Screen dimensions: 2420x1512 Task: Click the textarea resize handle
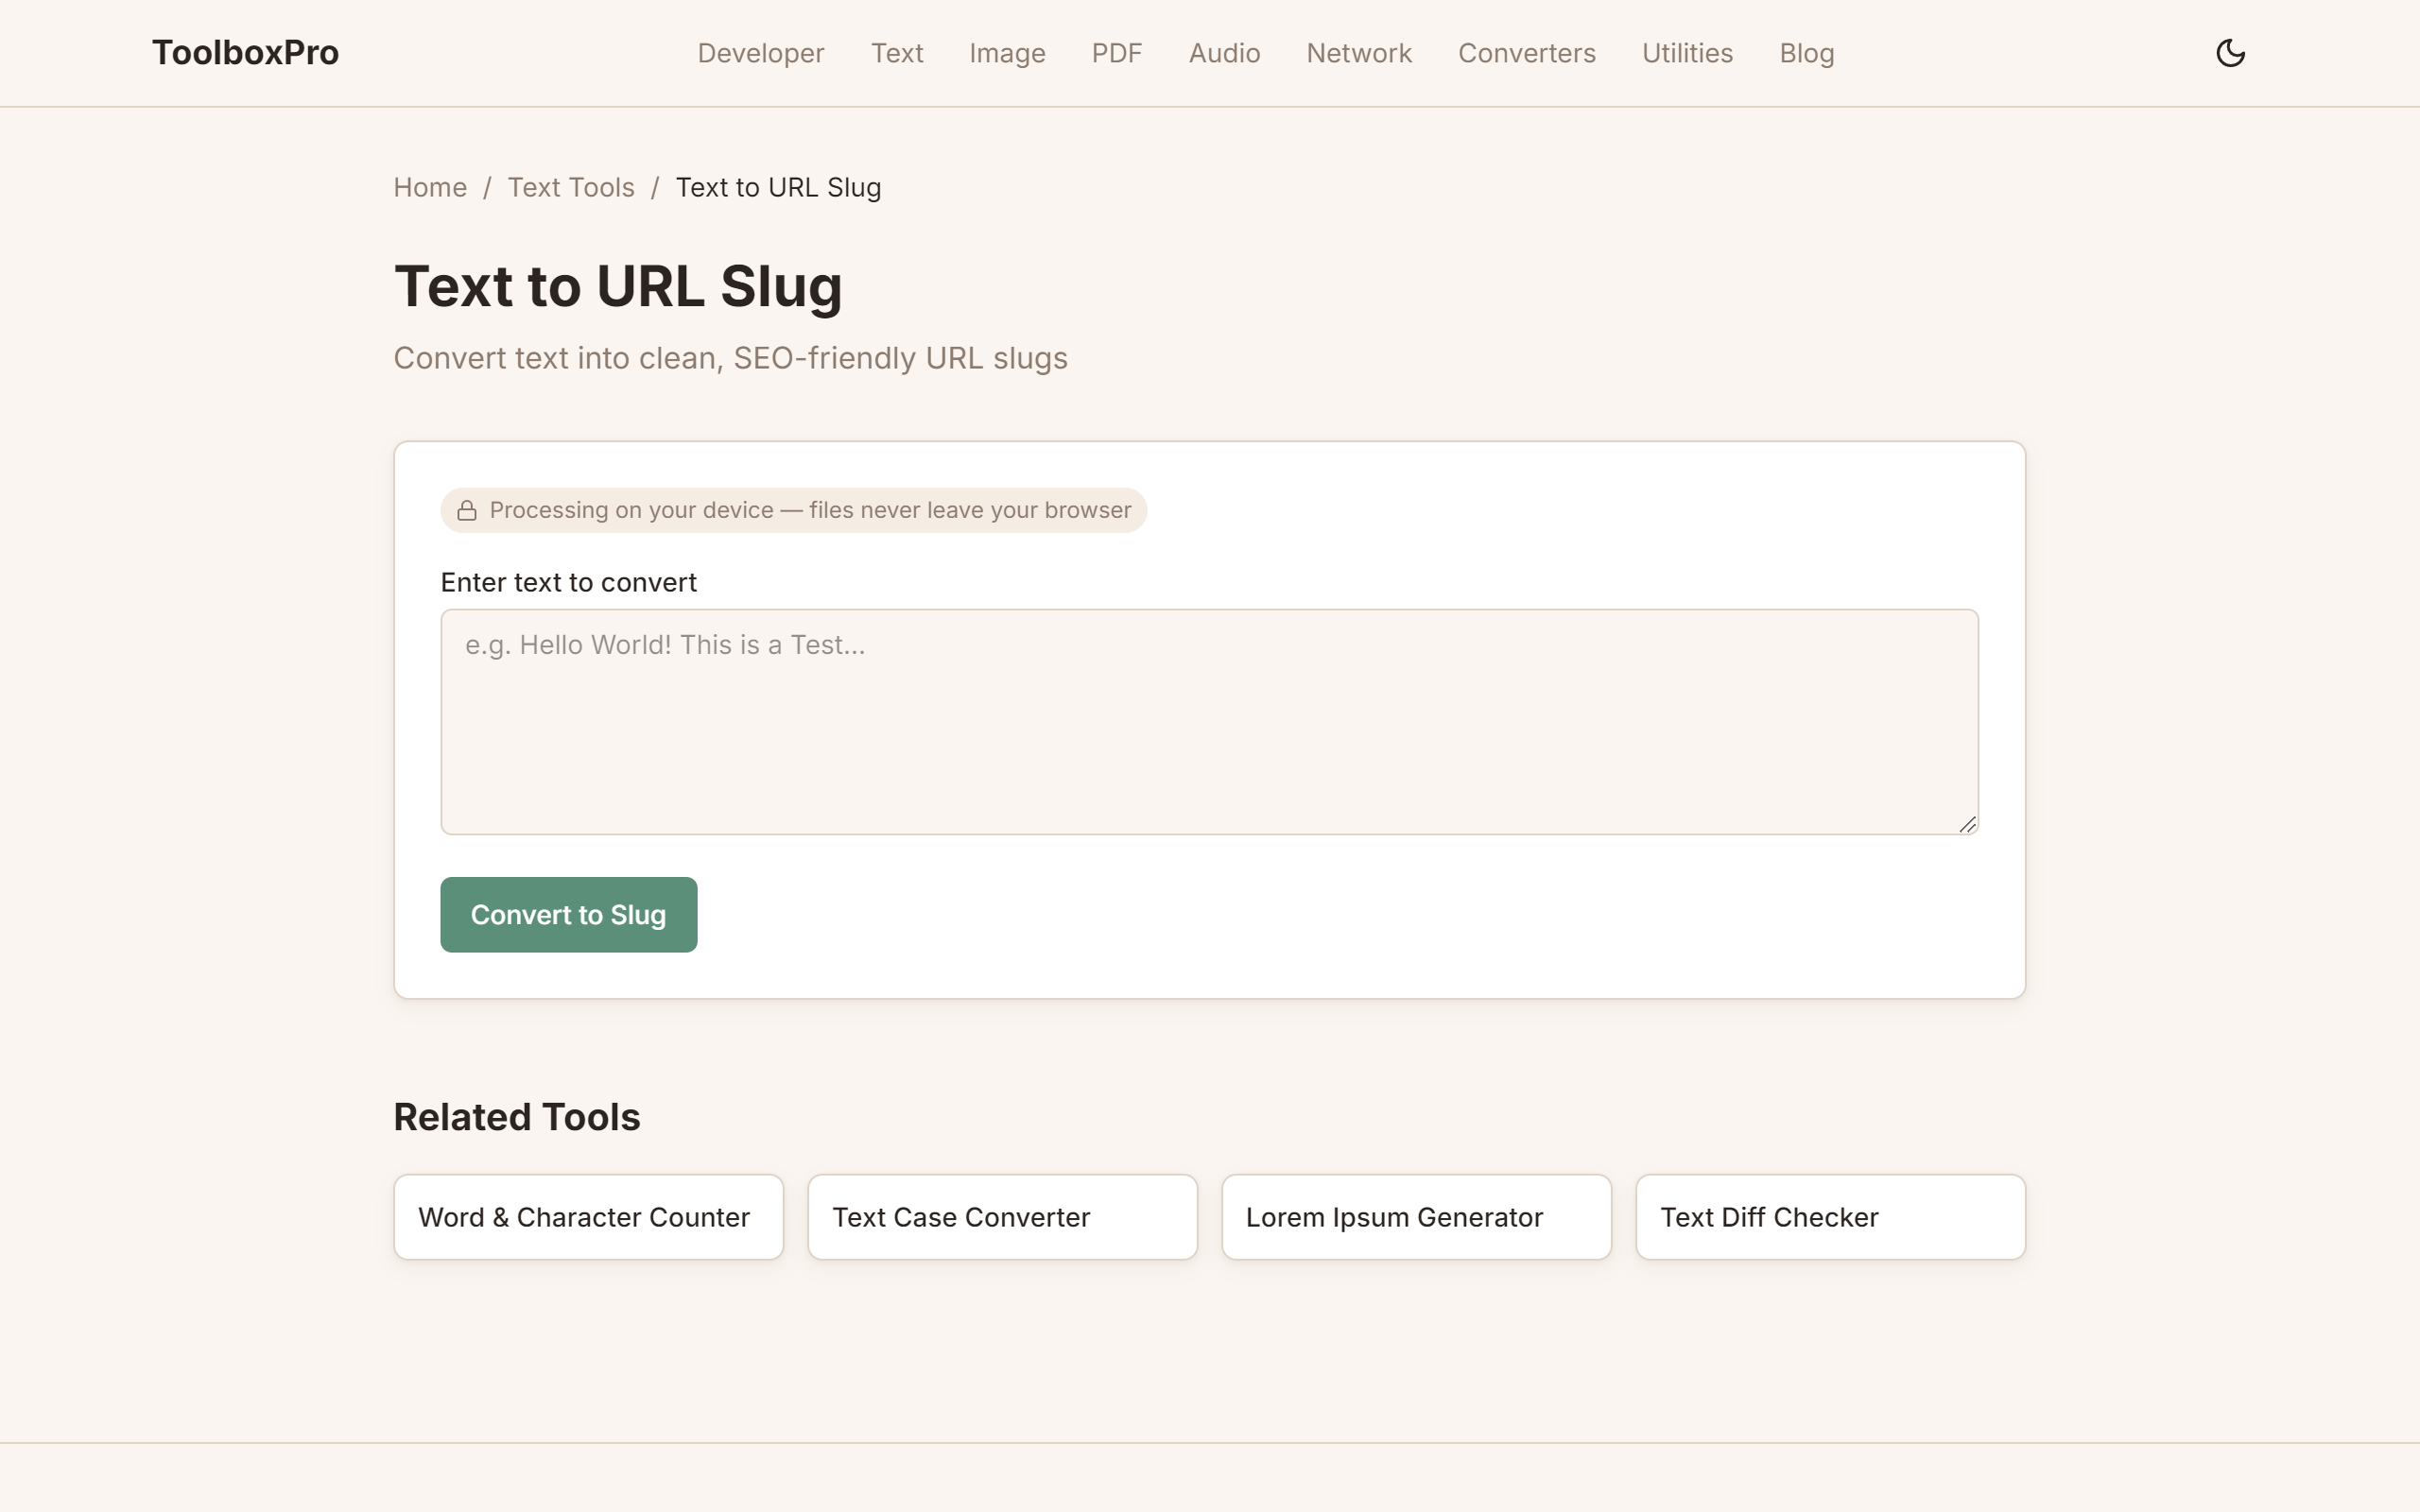[1967, 824]
